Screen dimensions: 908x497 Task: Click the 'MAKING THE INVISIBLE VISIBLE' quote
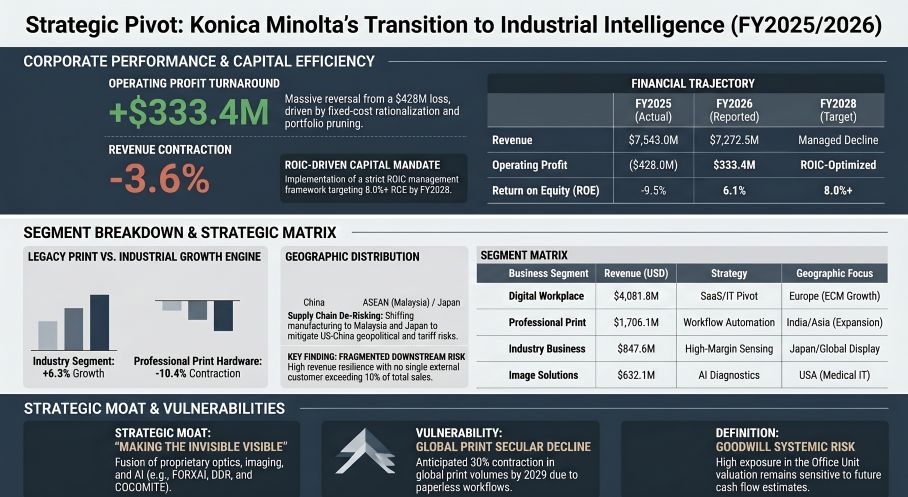coord(201,447)
